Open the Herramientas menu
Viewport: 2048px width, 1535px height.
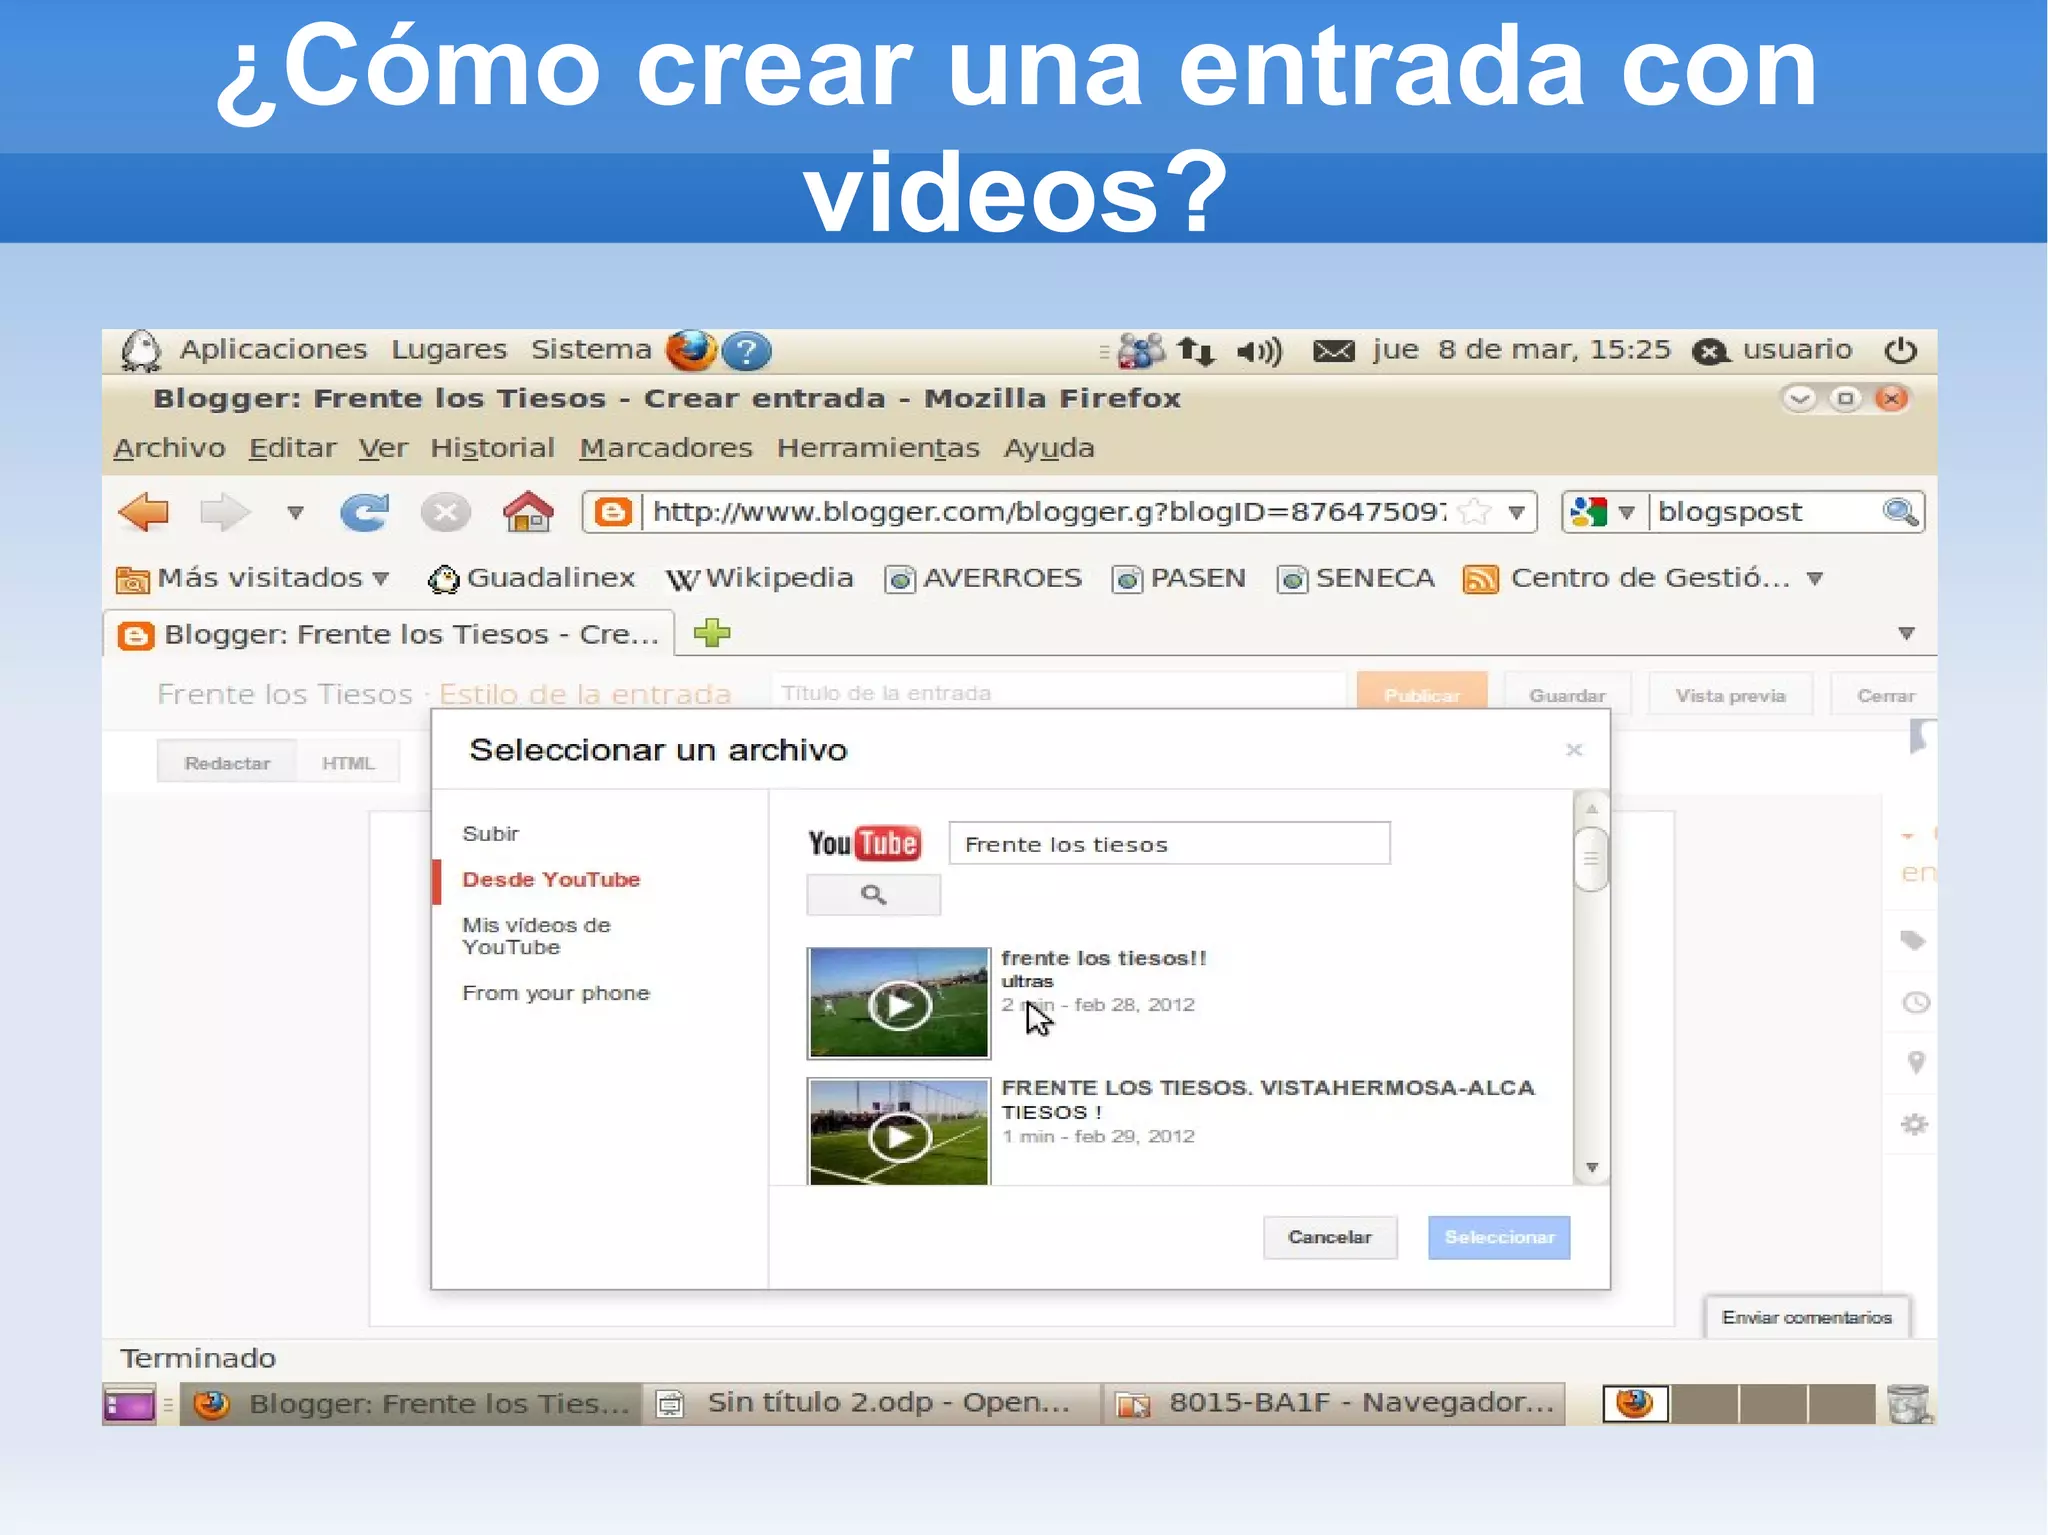(878, 448)
